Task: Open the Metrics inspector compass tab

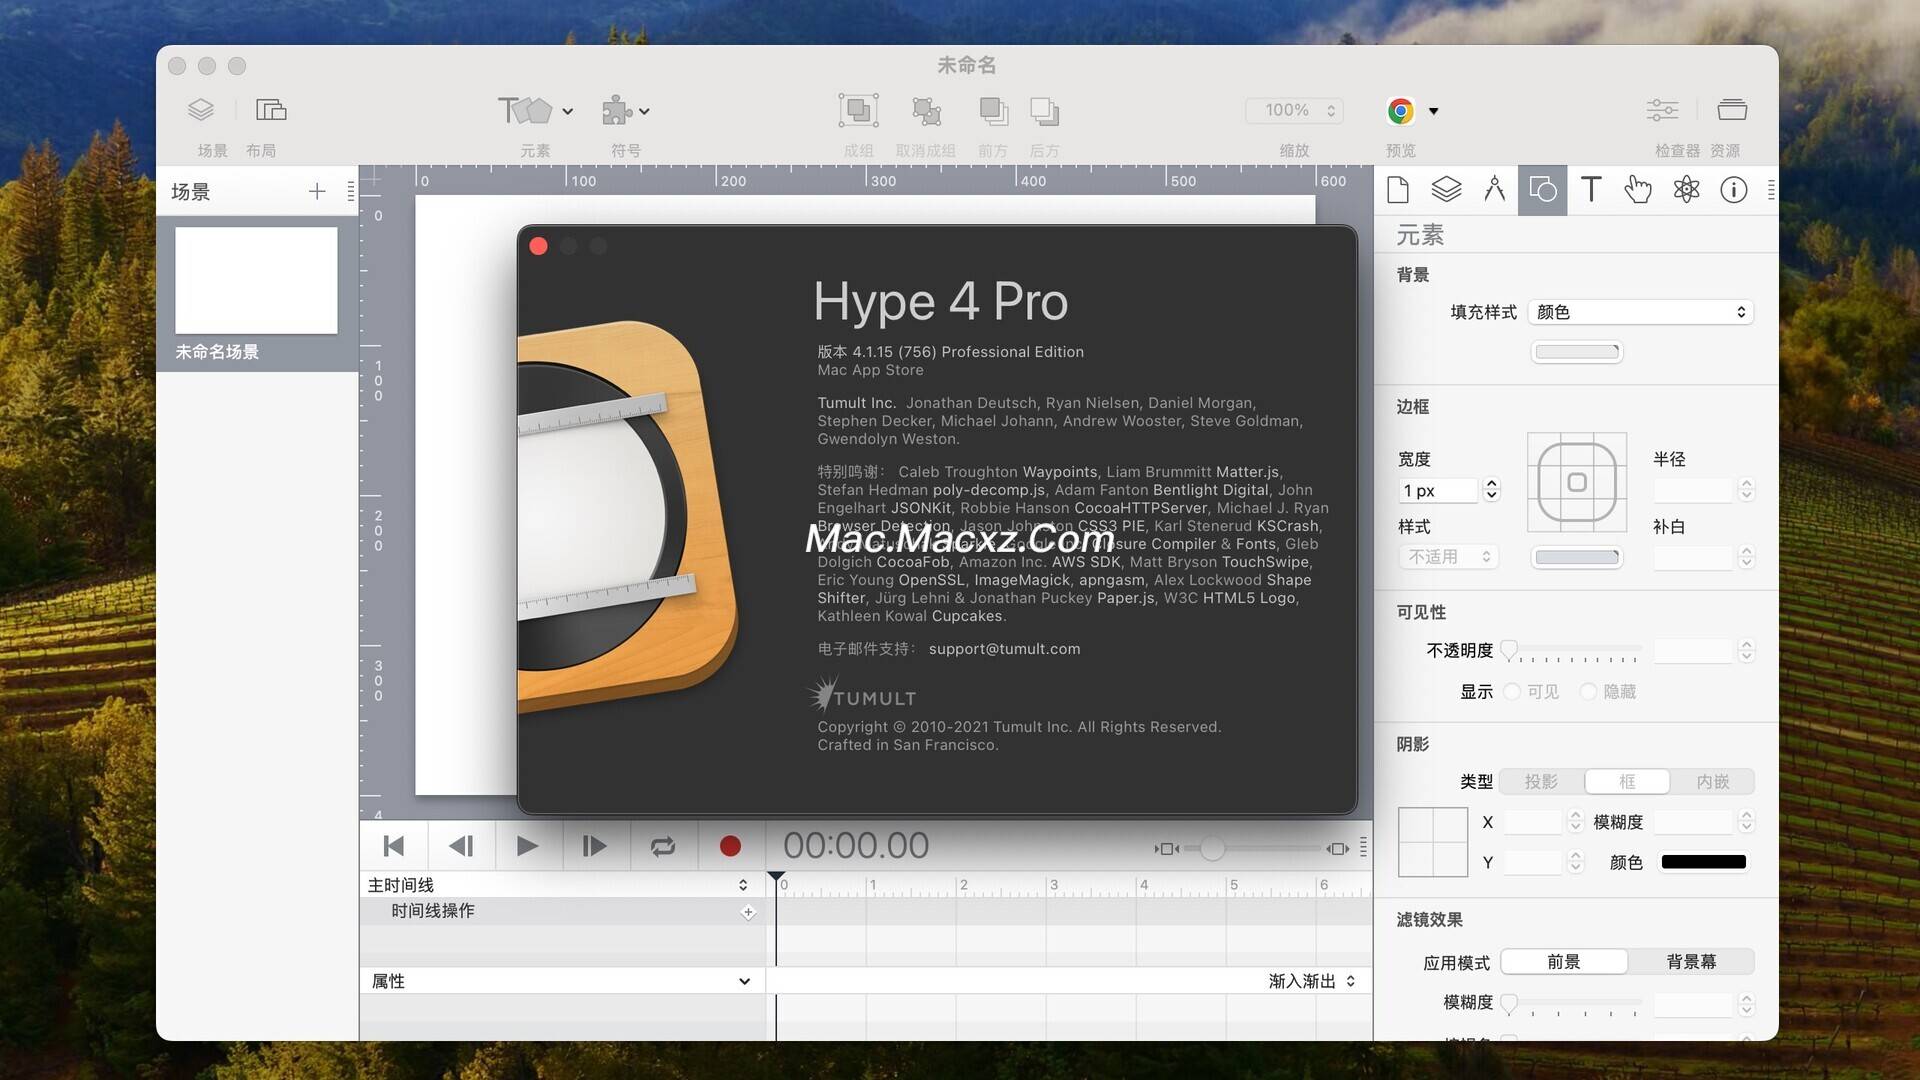Action: point(1494,189)
